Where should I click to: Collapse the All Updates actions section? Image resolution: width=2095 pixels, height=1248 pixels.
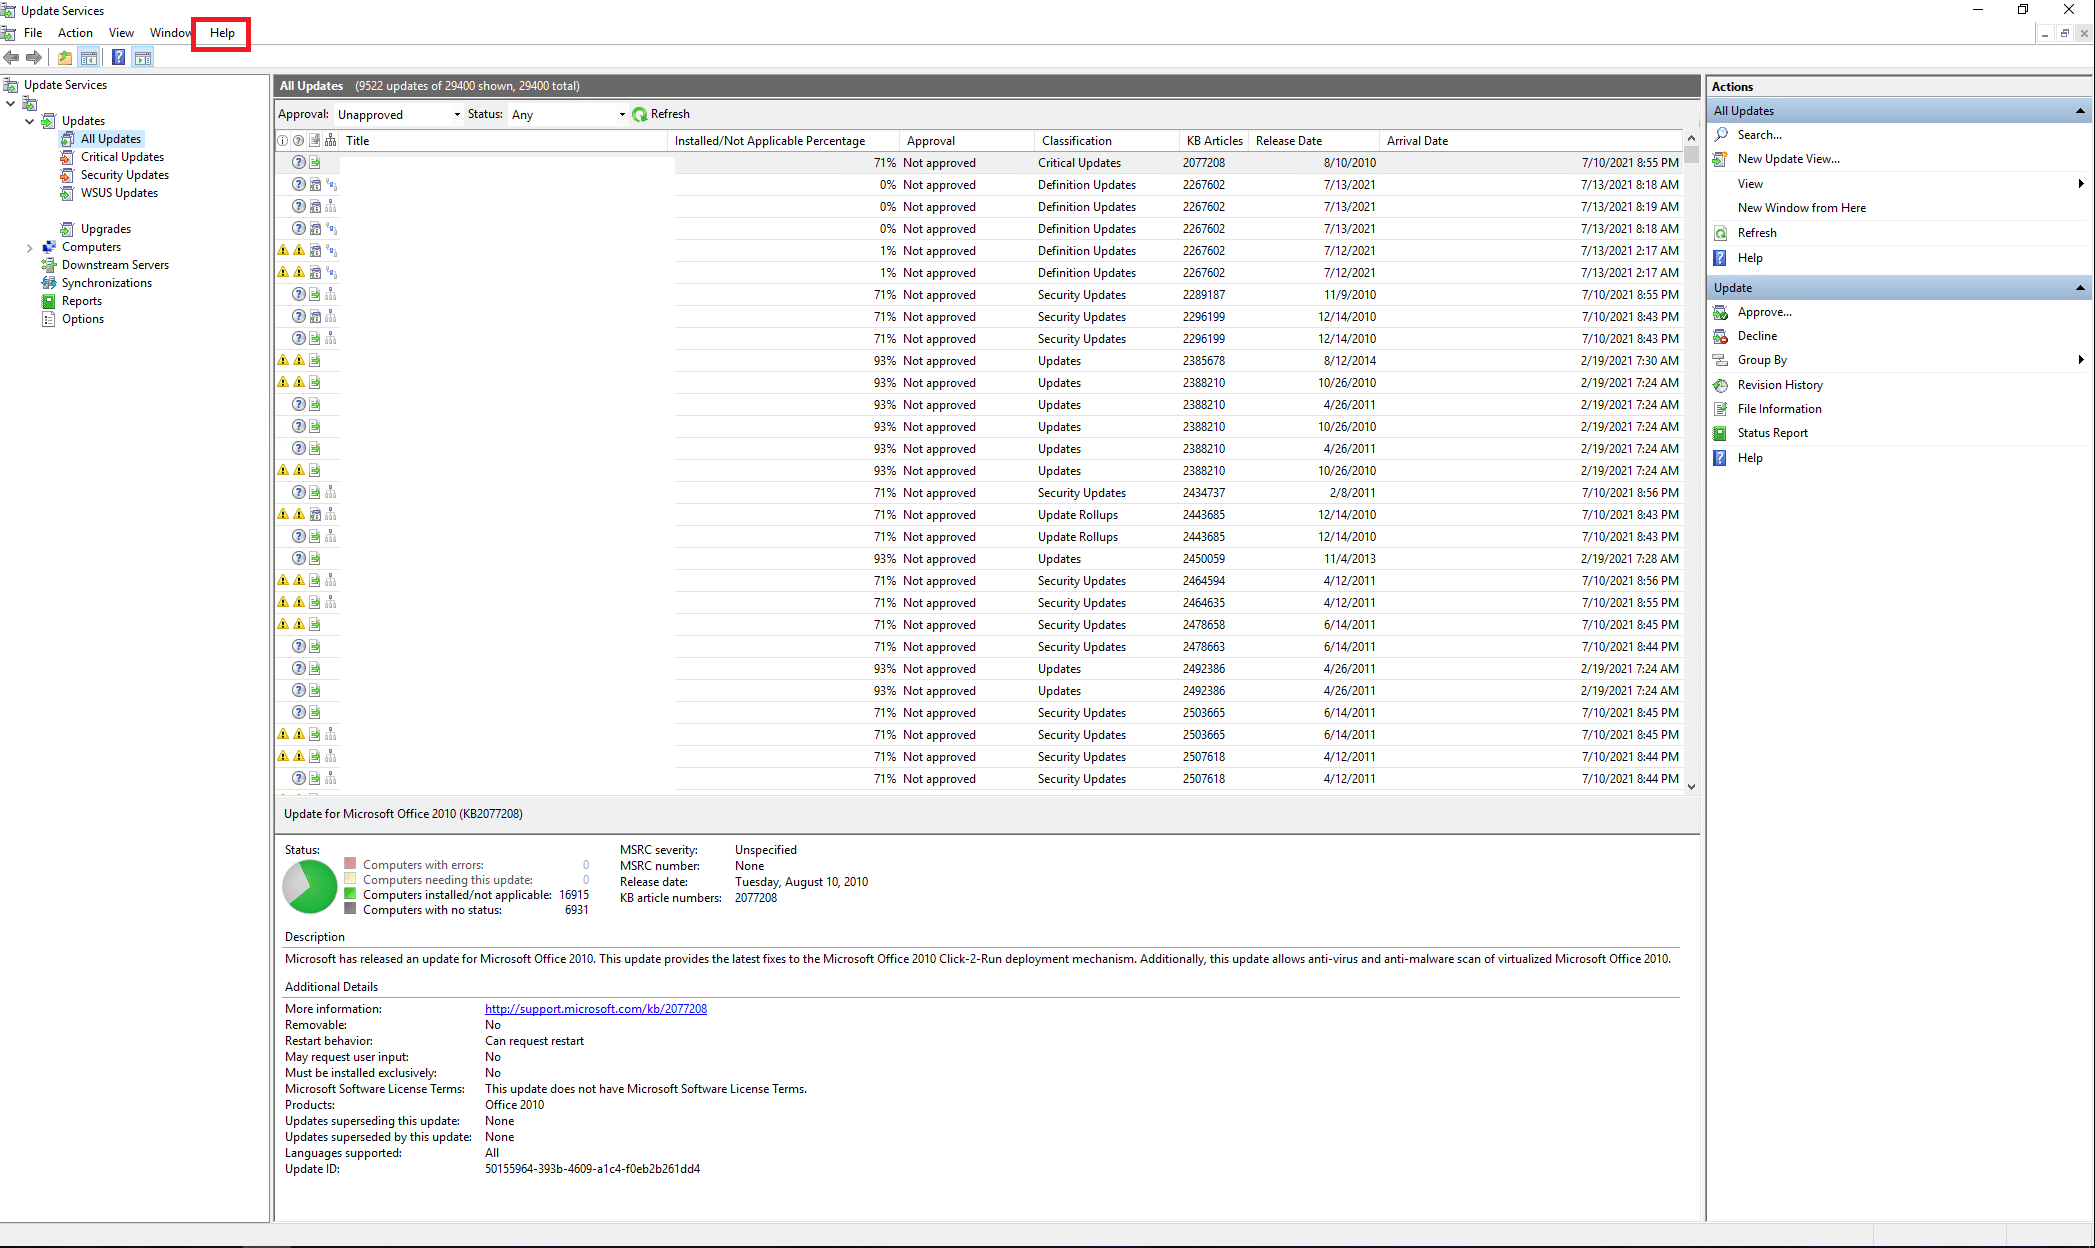click(2081, 111)
